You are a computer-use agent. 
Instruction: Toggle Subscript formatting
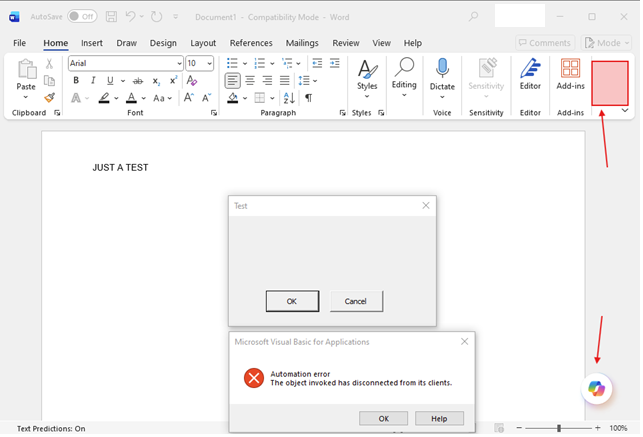coord(156,81)
